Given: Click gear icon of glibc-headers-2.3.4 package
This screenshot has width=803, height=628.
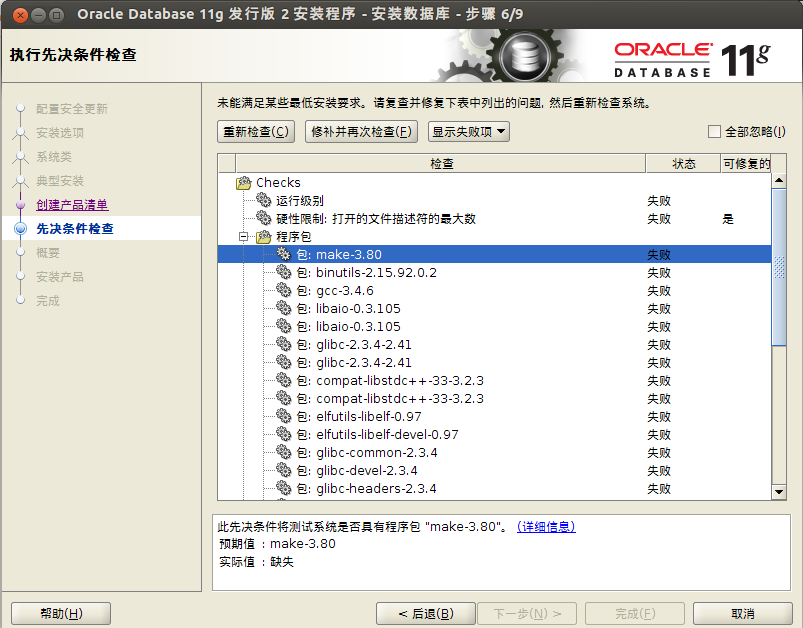Looking at the screenshot, I should click(x=284, y=488).
